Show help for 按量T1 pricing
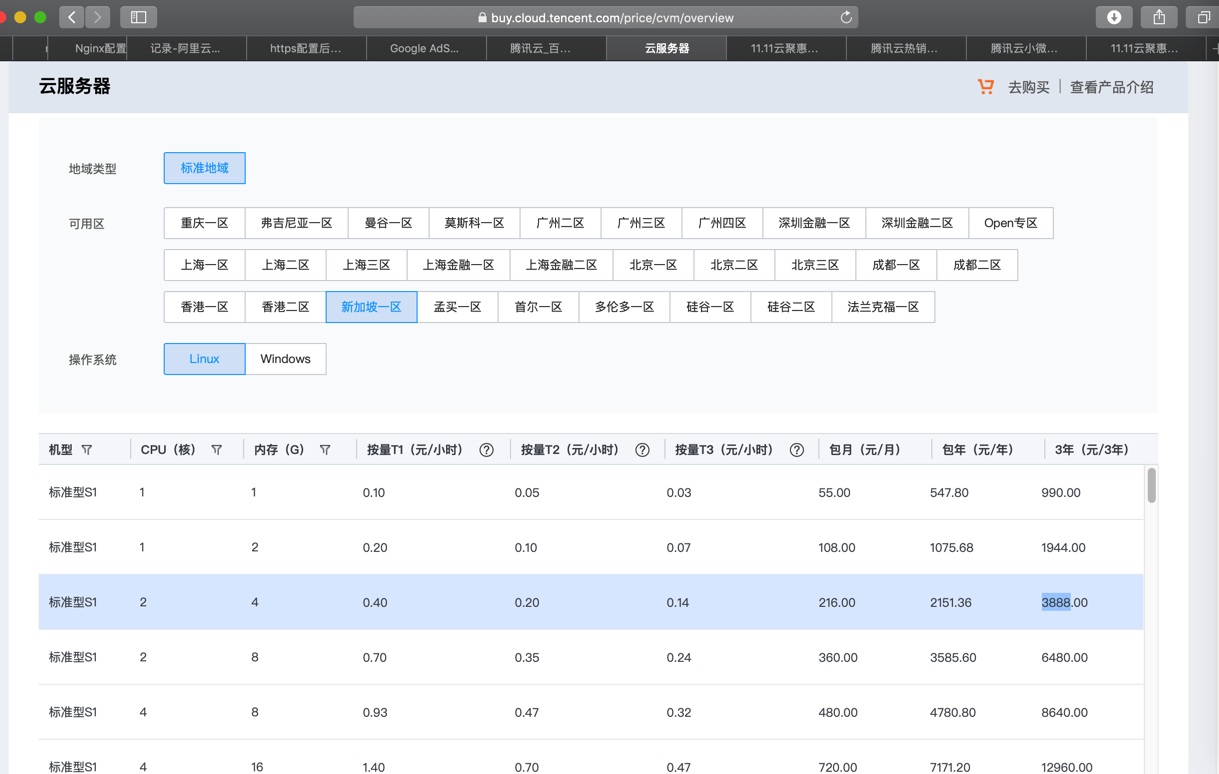The image size is (1219, 774). click(x=486, y=450)
